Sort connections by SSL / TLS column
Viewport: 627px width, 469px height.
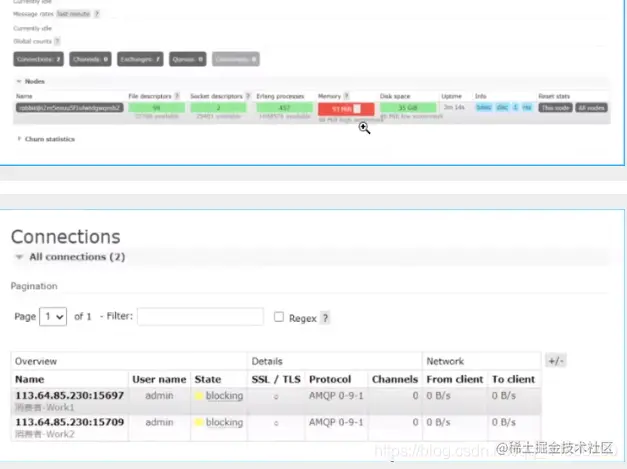click(x=276, y=379)
